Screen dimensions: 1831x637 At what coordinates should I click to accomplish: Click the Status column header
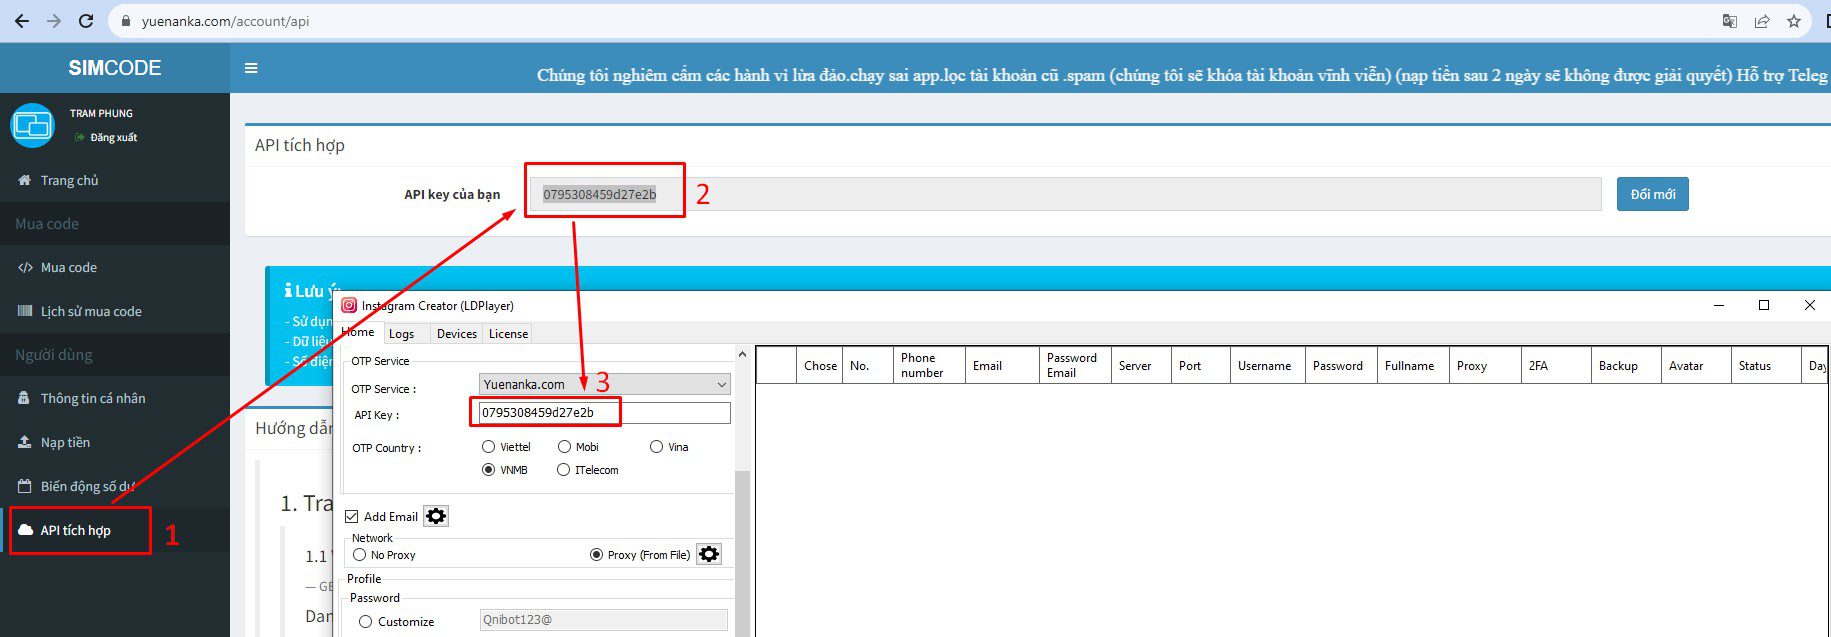coord(1766,365)
